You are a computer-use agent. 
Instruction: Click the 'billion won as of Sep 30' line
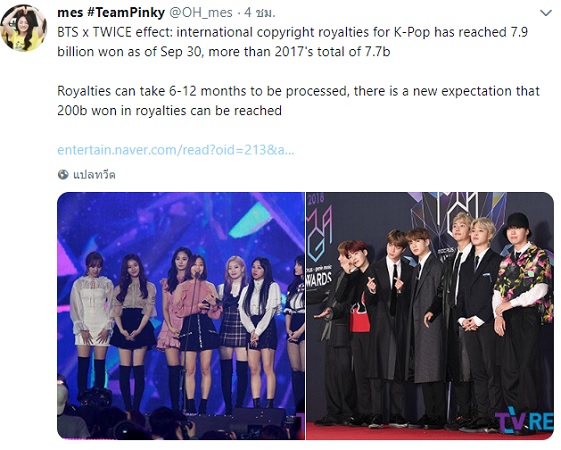(x=224, y=52)
